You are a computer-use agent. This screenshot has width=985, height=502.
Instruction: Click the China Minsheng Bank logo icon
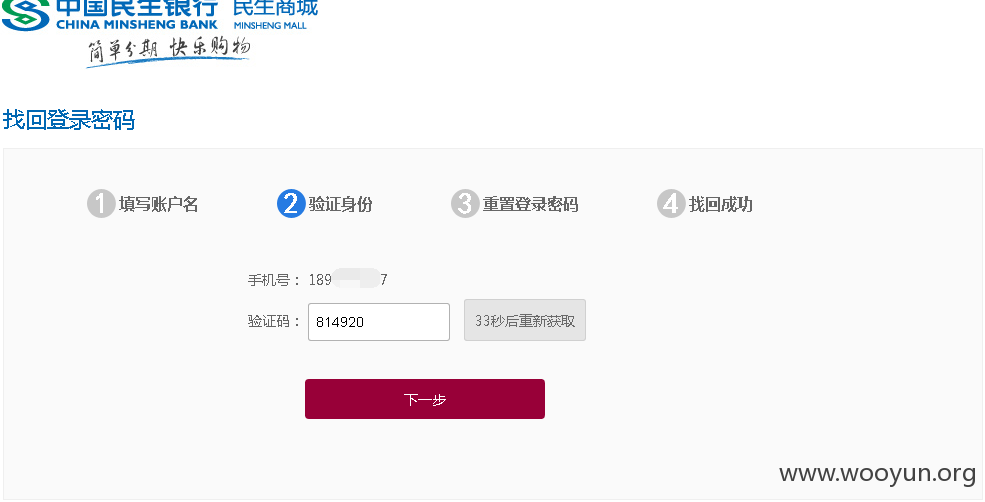coord(25,14)
